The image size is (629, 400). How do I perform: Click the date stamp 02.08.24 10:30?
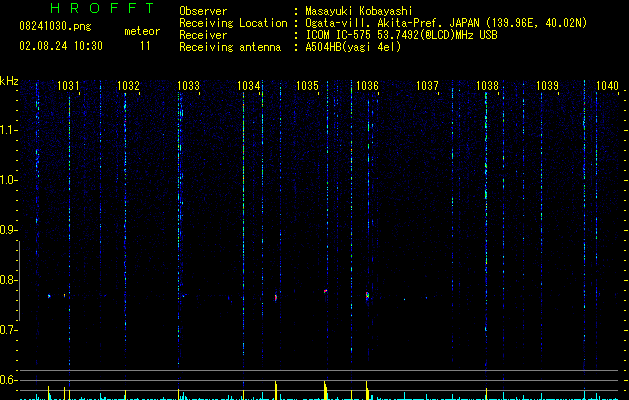pyautogui.click(x=61, y=46)
